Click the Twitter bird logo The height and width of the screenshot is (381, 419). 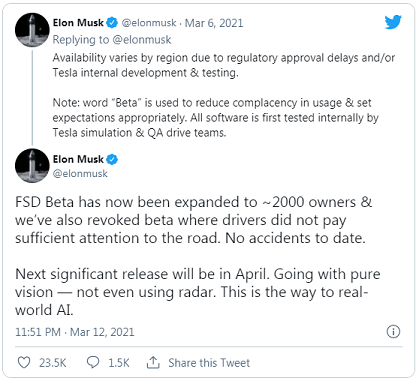393,22
